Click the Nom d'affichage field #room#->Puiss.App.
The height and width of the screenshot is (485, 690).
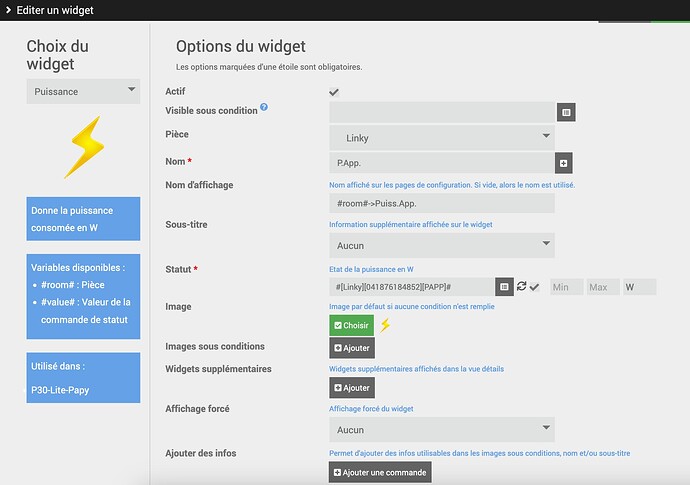(x=442, y=203)
